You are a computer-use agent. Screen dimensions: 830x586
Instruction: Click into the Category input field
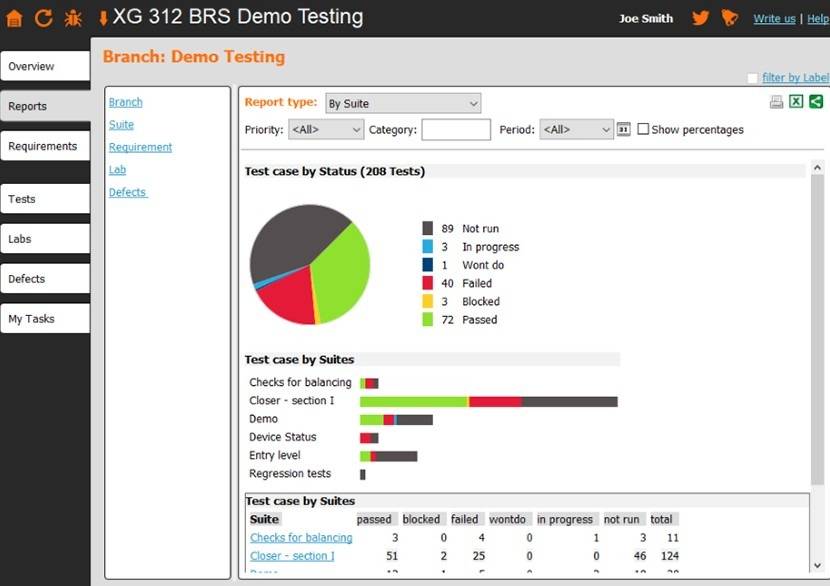pos(456,129)
